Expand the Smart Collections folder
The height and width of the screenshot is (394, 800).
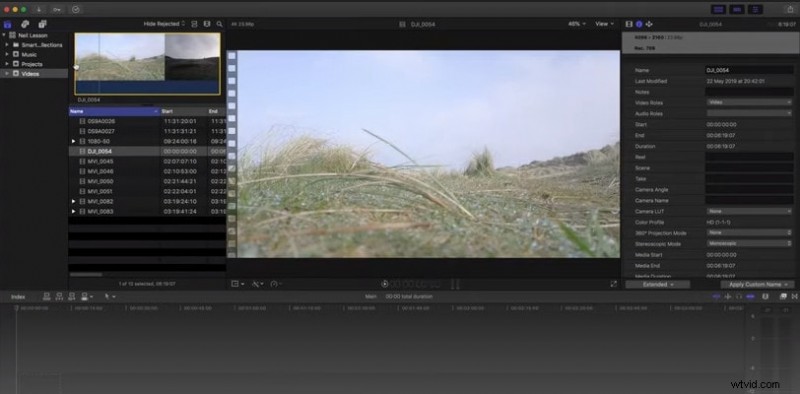click(x=7, y=45)
